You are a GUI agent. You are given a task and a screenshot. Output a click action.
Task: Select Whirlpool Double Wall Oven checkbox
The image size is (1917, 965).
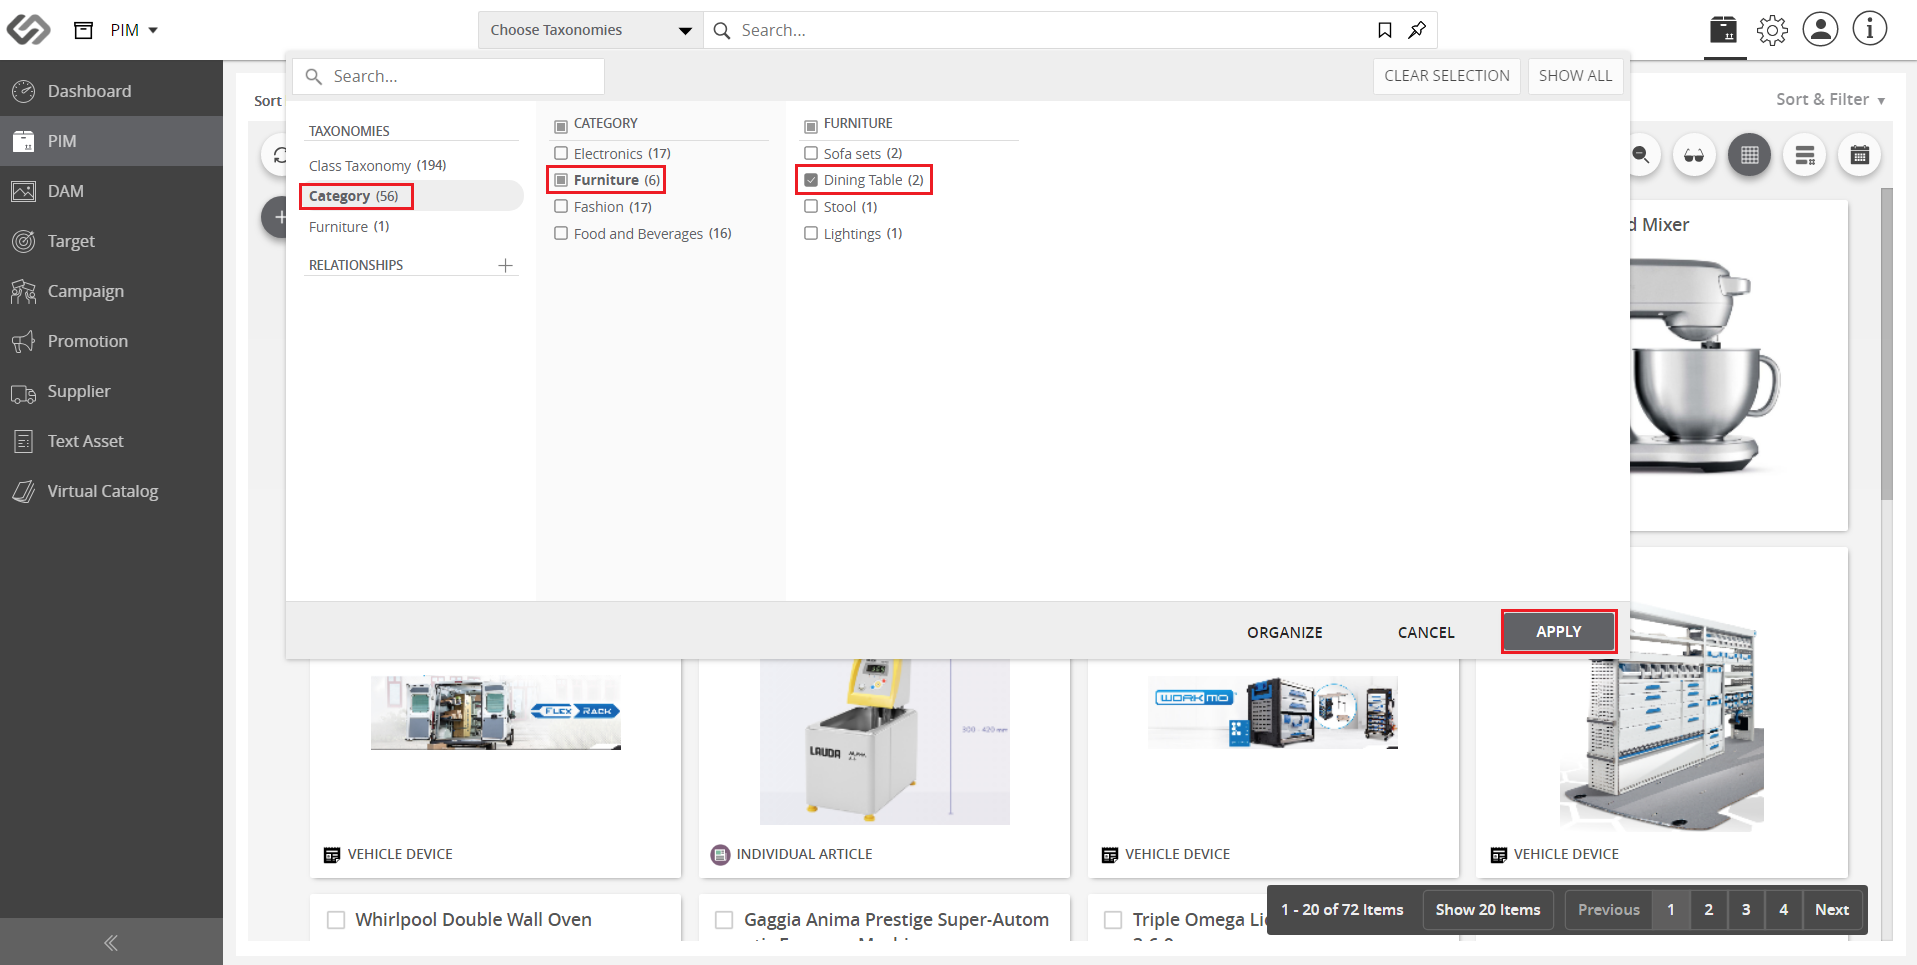pyautogui.click(x=336, y=920)
